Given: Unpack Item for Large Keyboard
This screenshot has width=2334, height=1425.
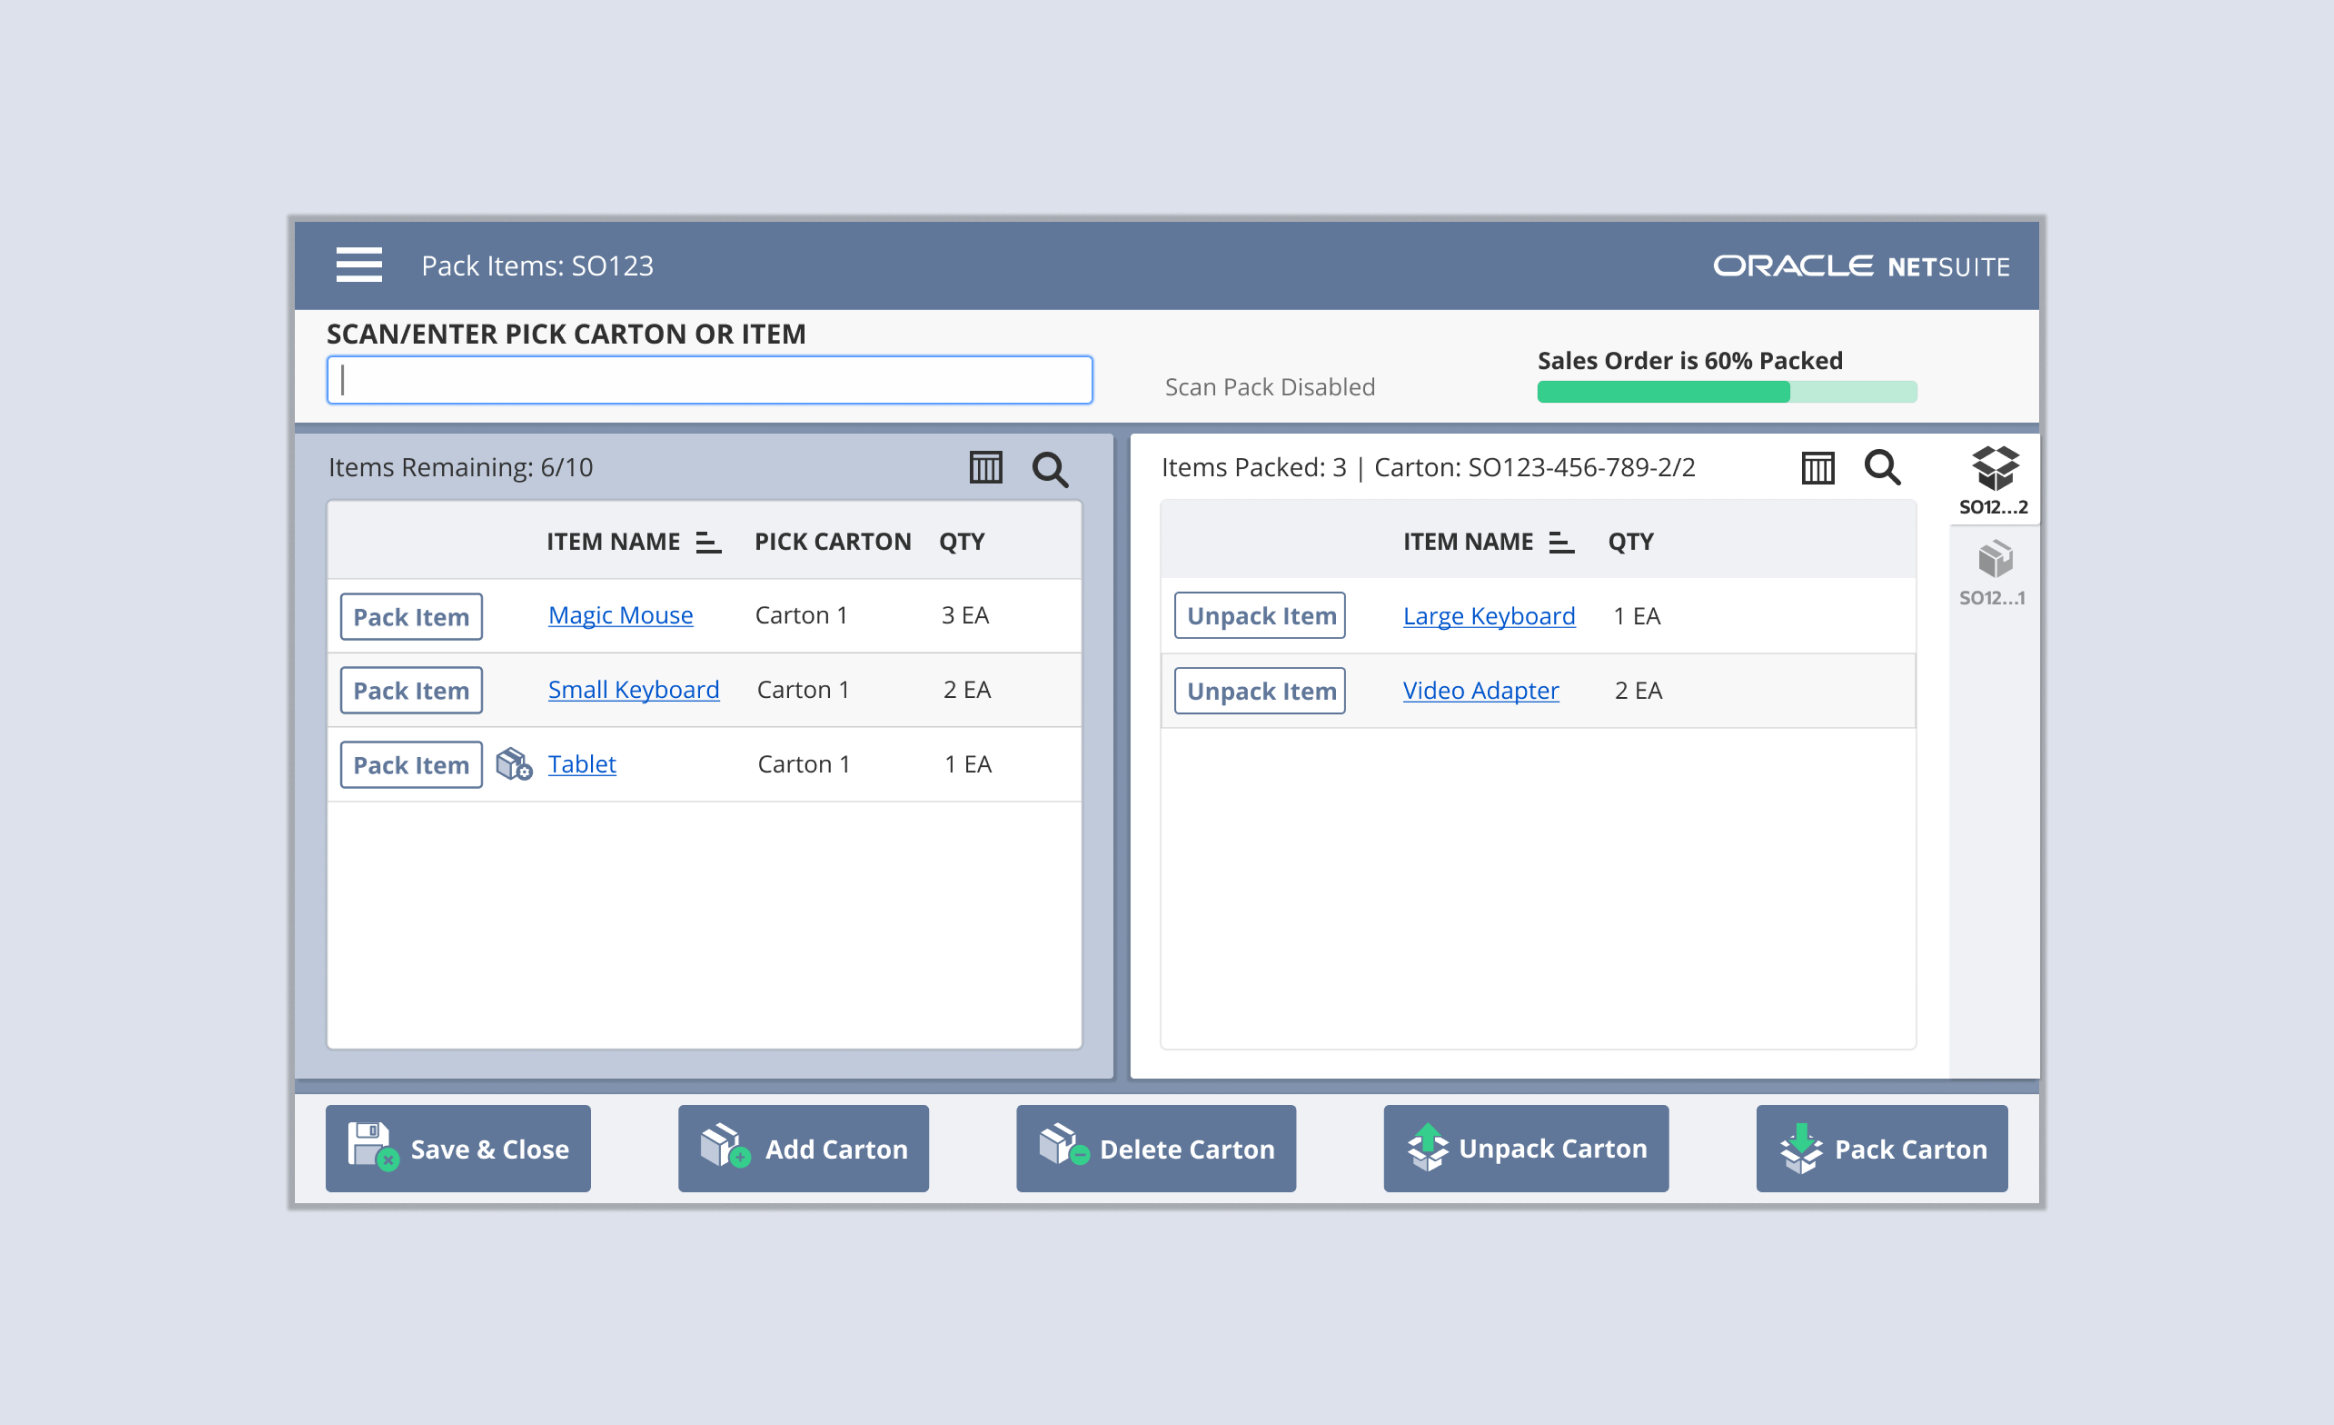Looking at the screenshot, I should 1259,615.
